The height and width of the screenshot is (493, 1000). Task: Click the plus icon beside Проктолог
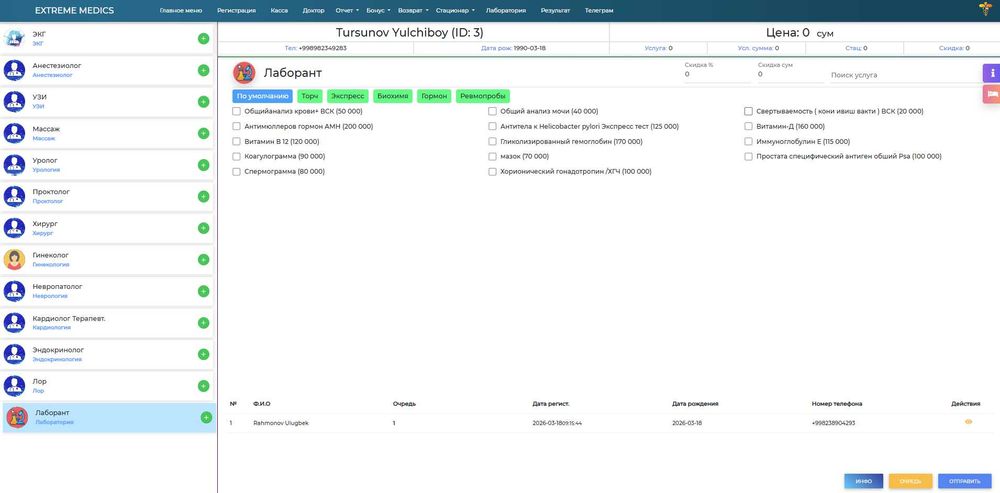[203, 196]
